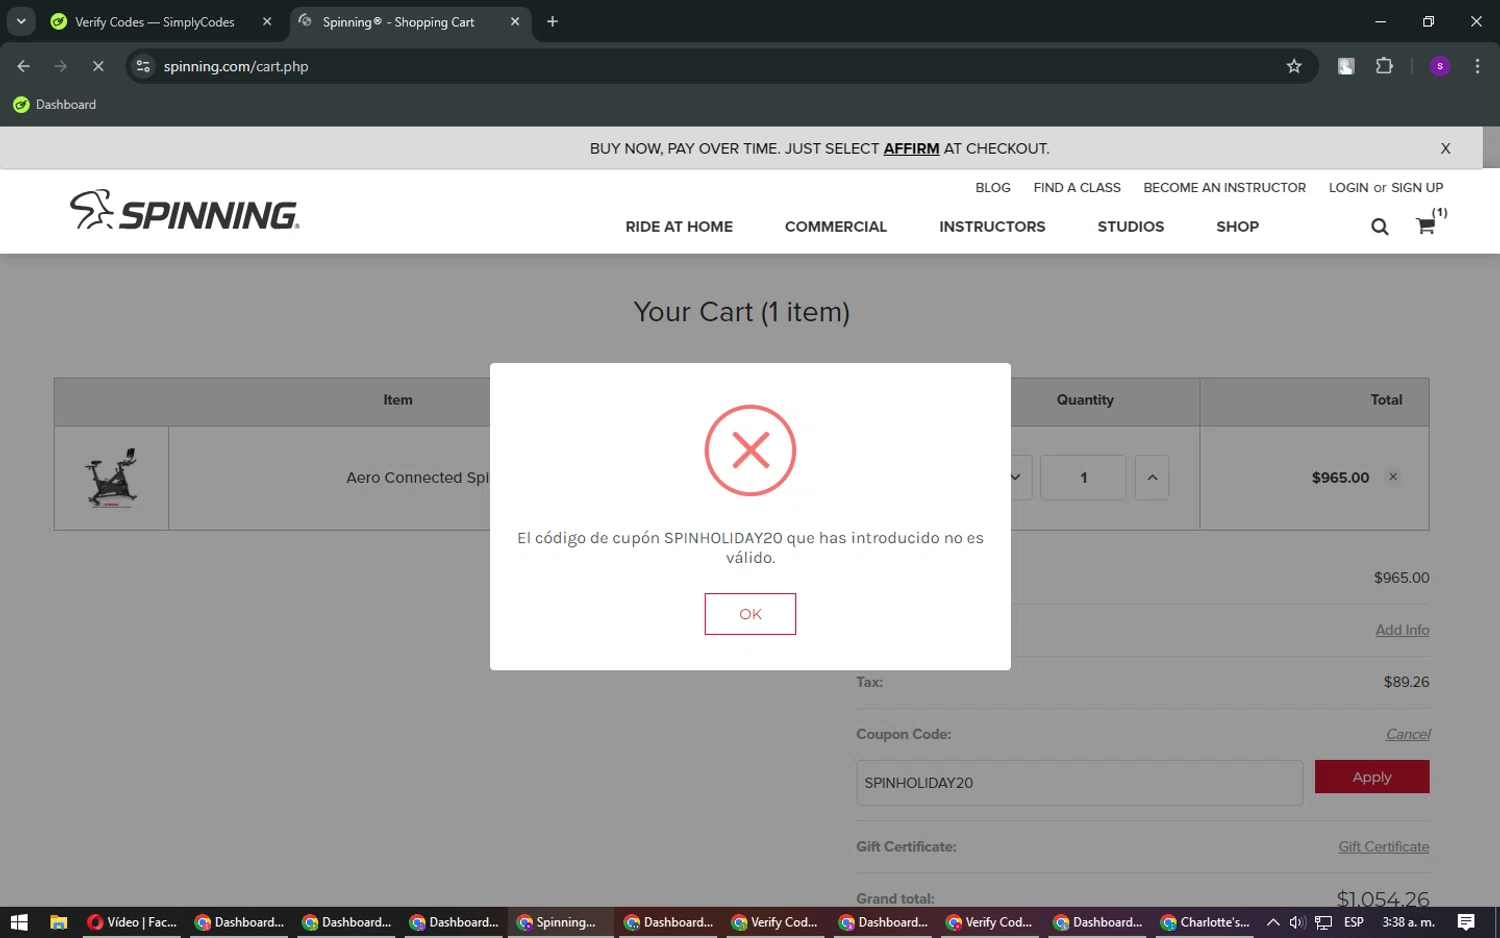1500x938 pixels.
Task: Go forward in browser history
Action: pos(61,66)
